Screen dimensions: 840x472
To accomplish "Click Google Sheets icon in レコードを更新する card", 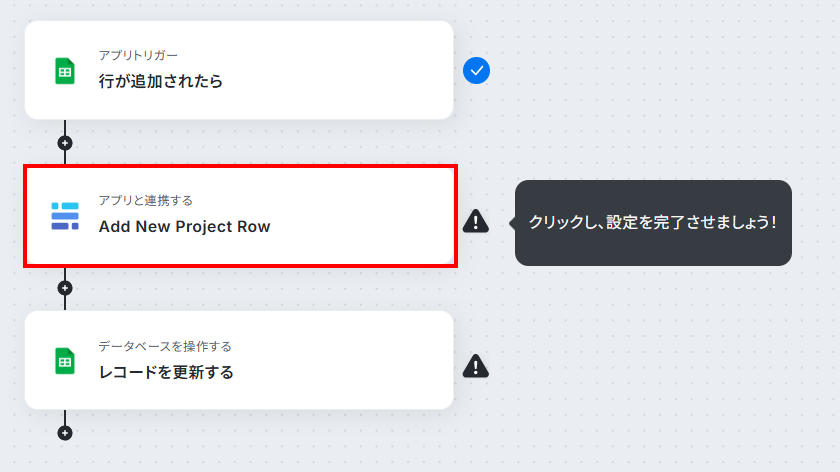I will [x=65, y=361].
